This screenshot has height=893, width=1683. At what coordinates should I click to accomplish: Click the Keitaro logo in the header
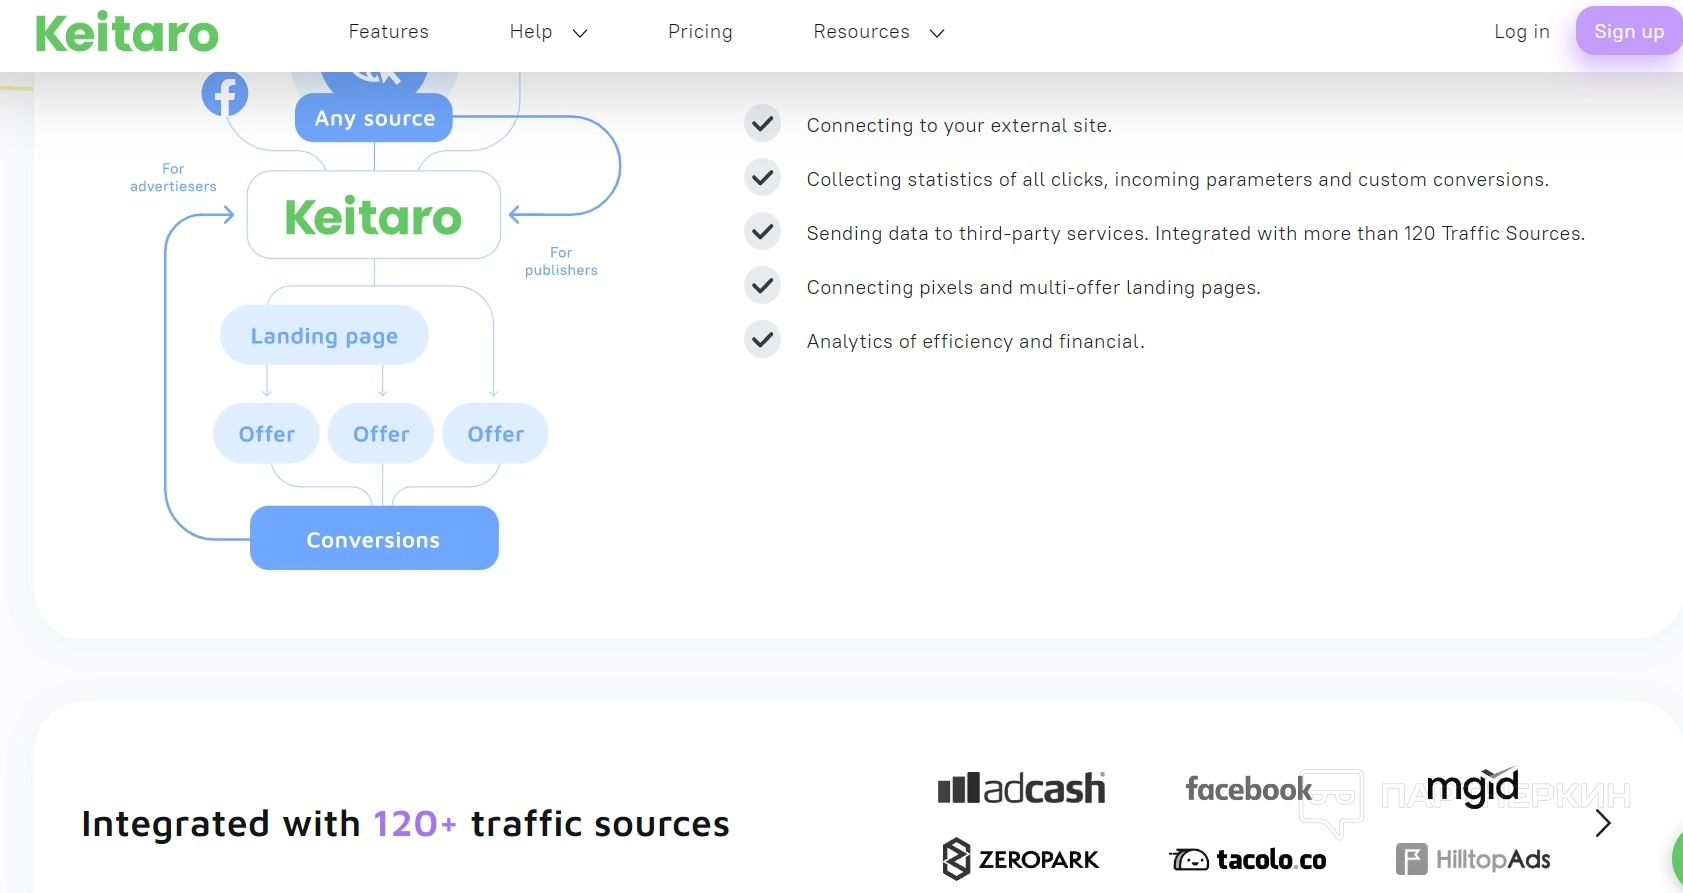[x=127, y=33]
